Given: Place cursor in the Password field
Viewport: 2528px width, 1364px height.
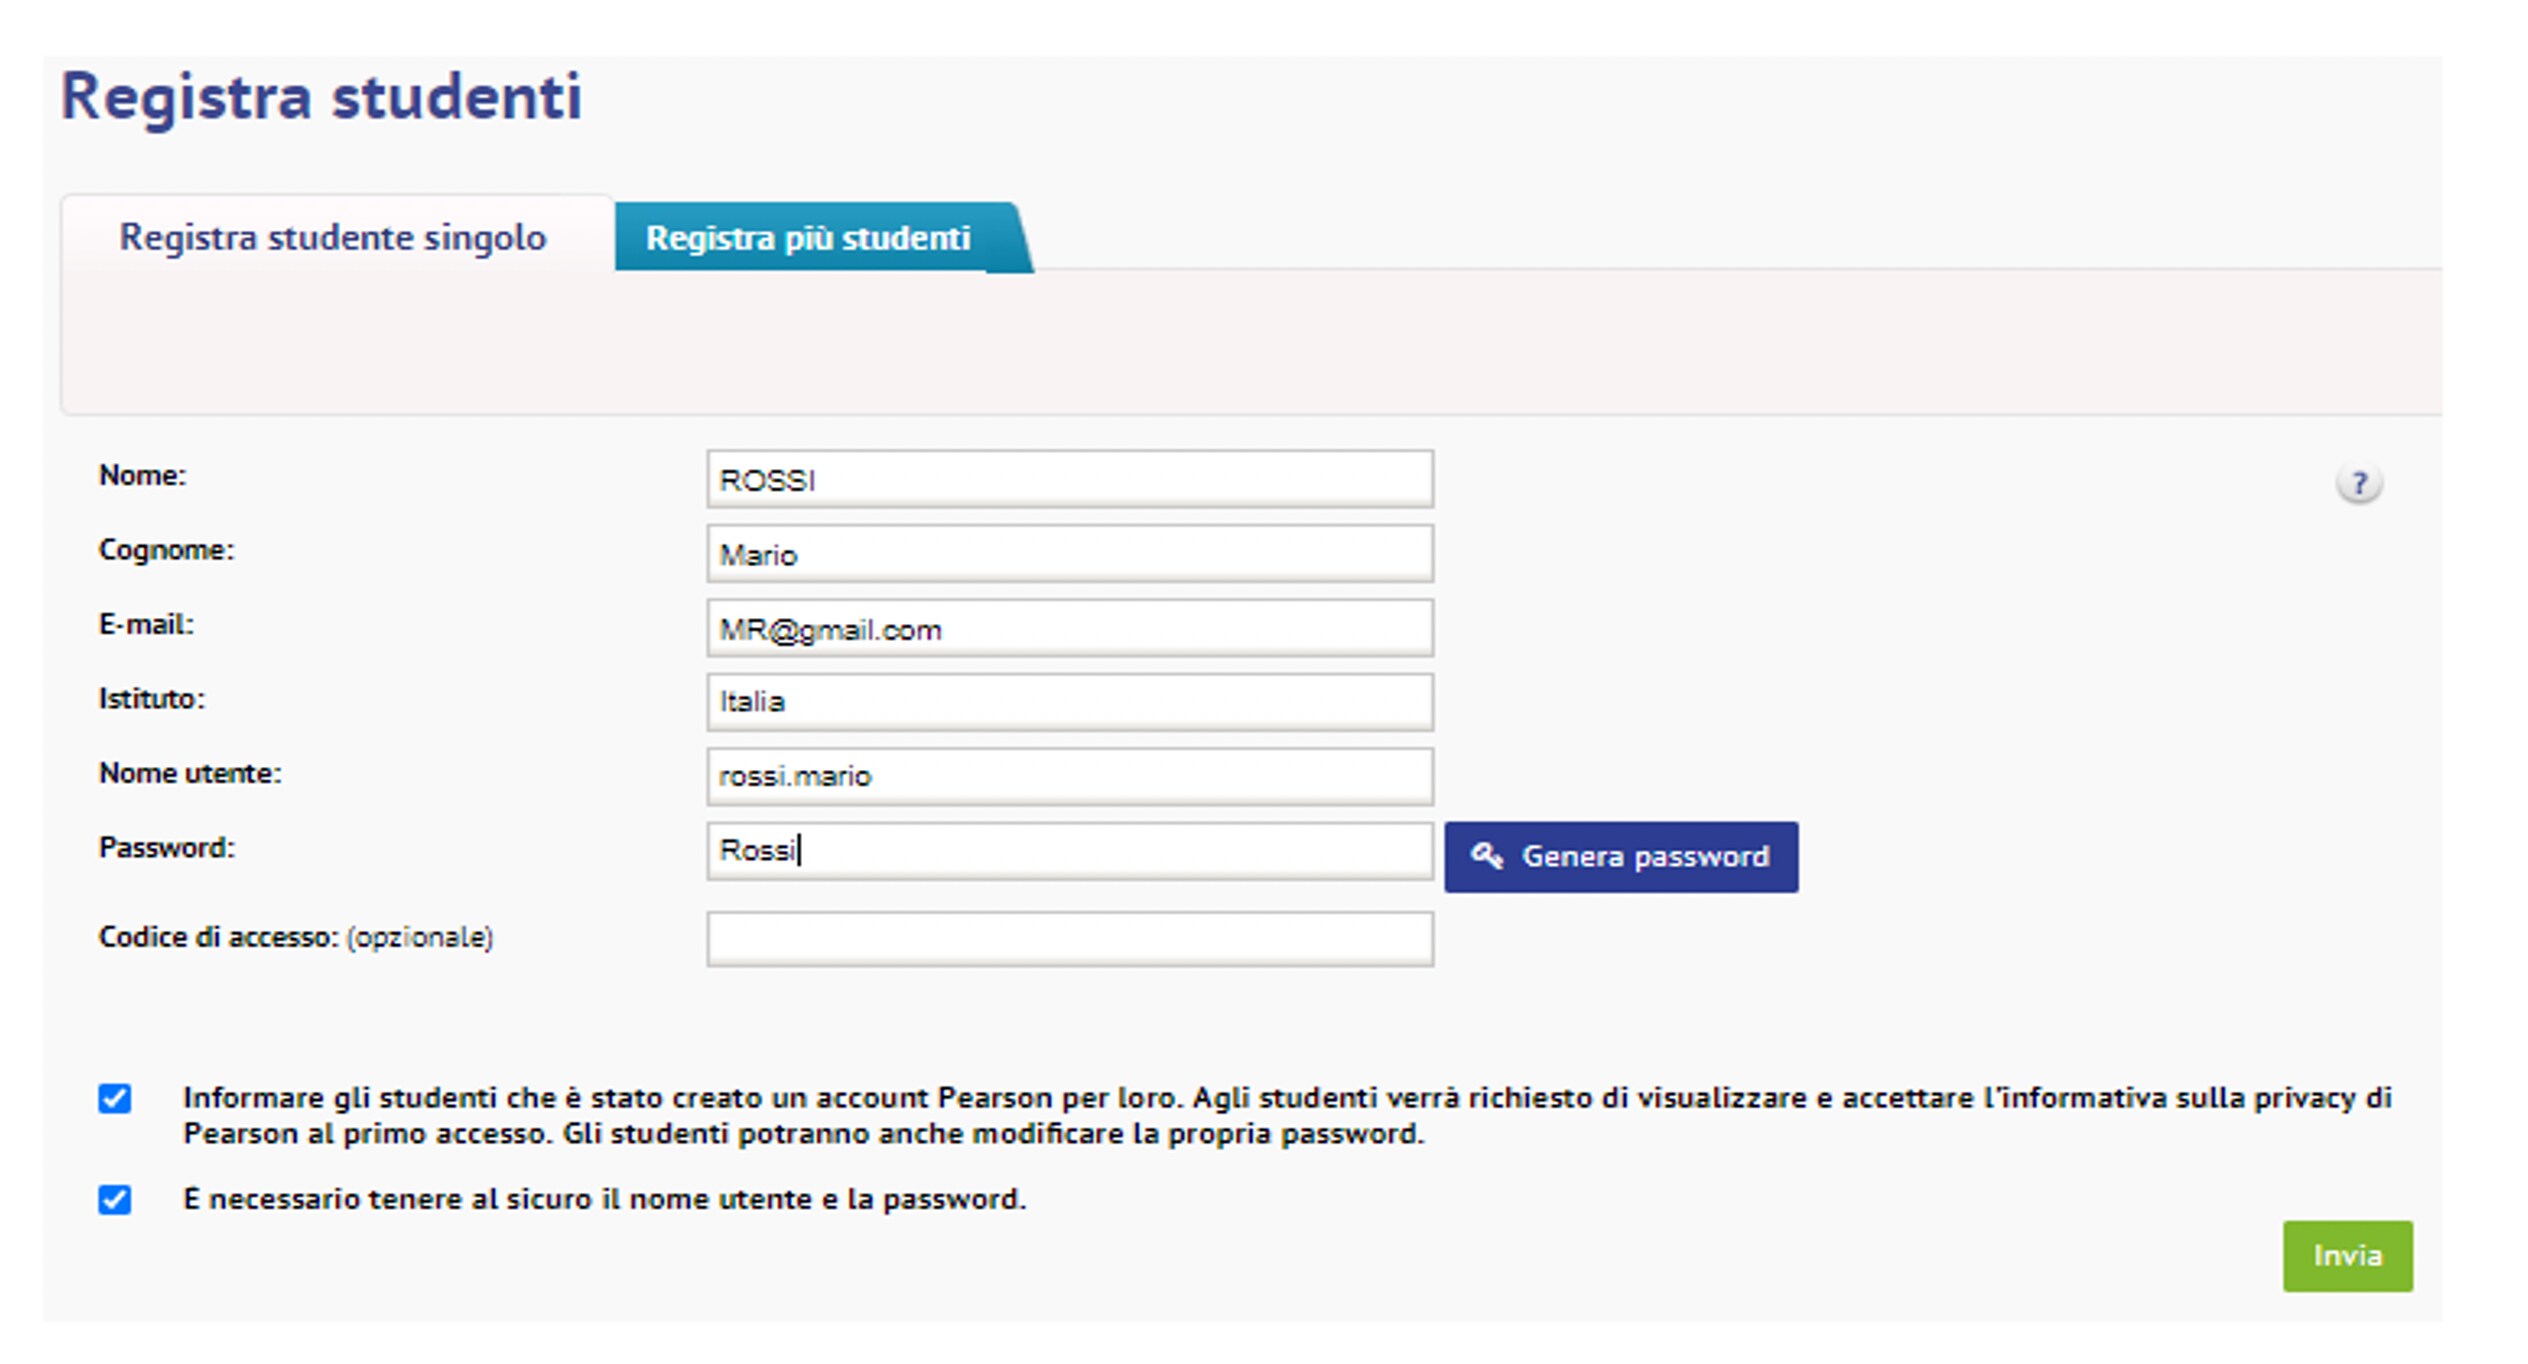Looking at the screenshot, I should click(x=1069, y=851).
